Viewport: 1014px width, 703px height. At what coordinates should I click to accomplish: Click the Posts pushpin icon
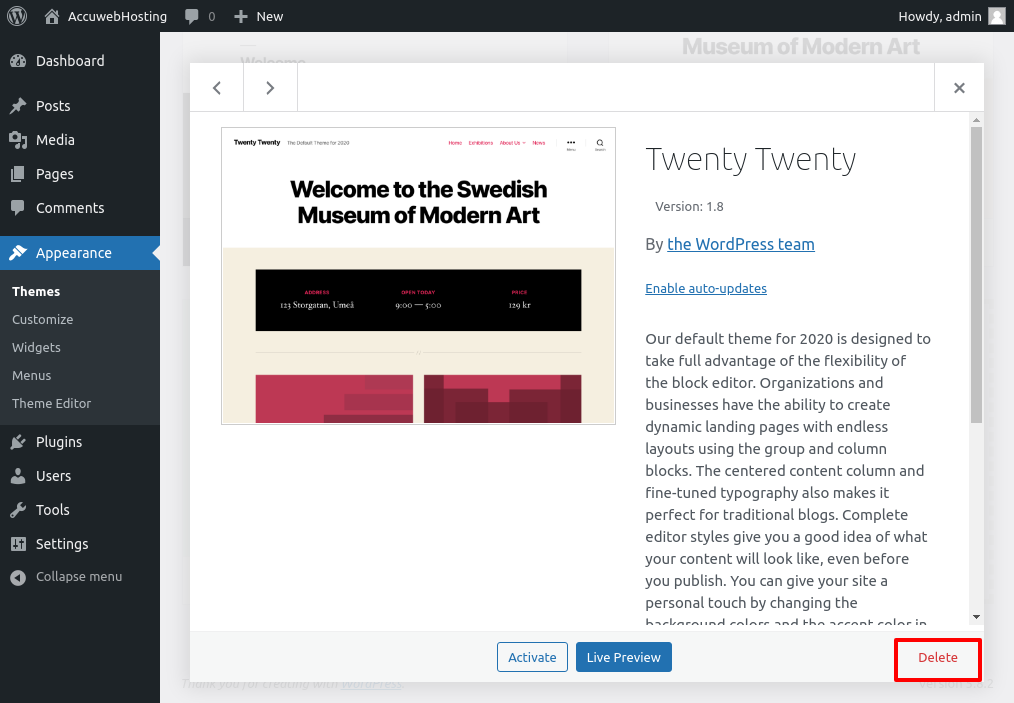18,105
